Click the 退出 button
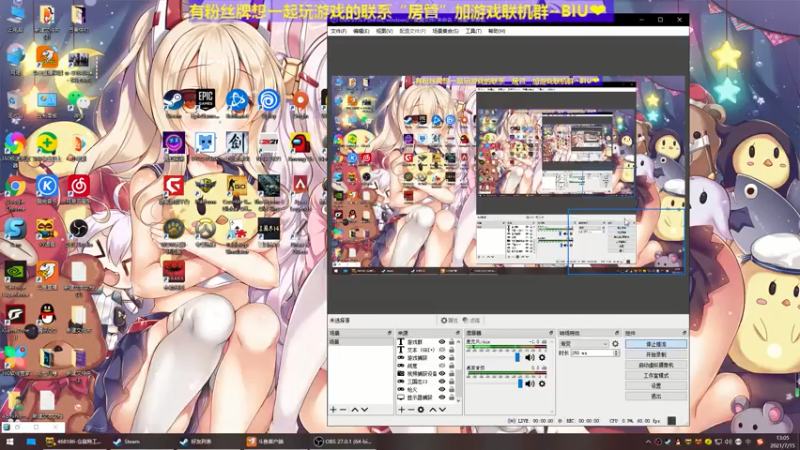Screen dimensions: 800x450 click(x=656, y=396)
